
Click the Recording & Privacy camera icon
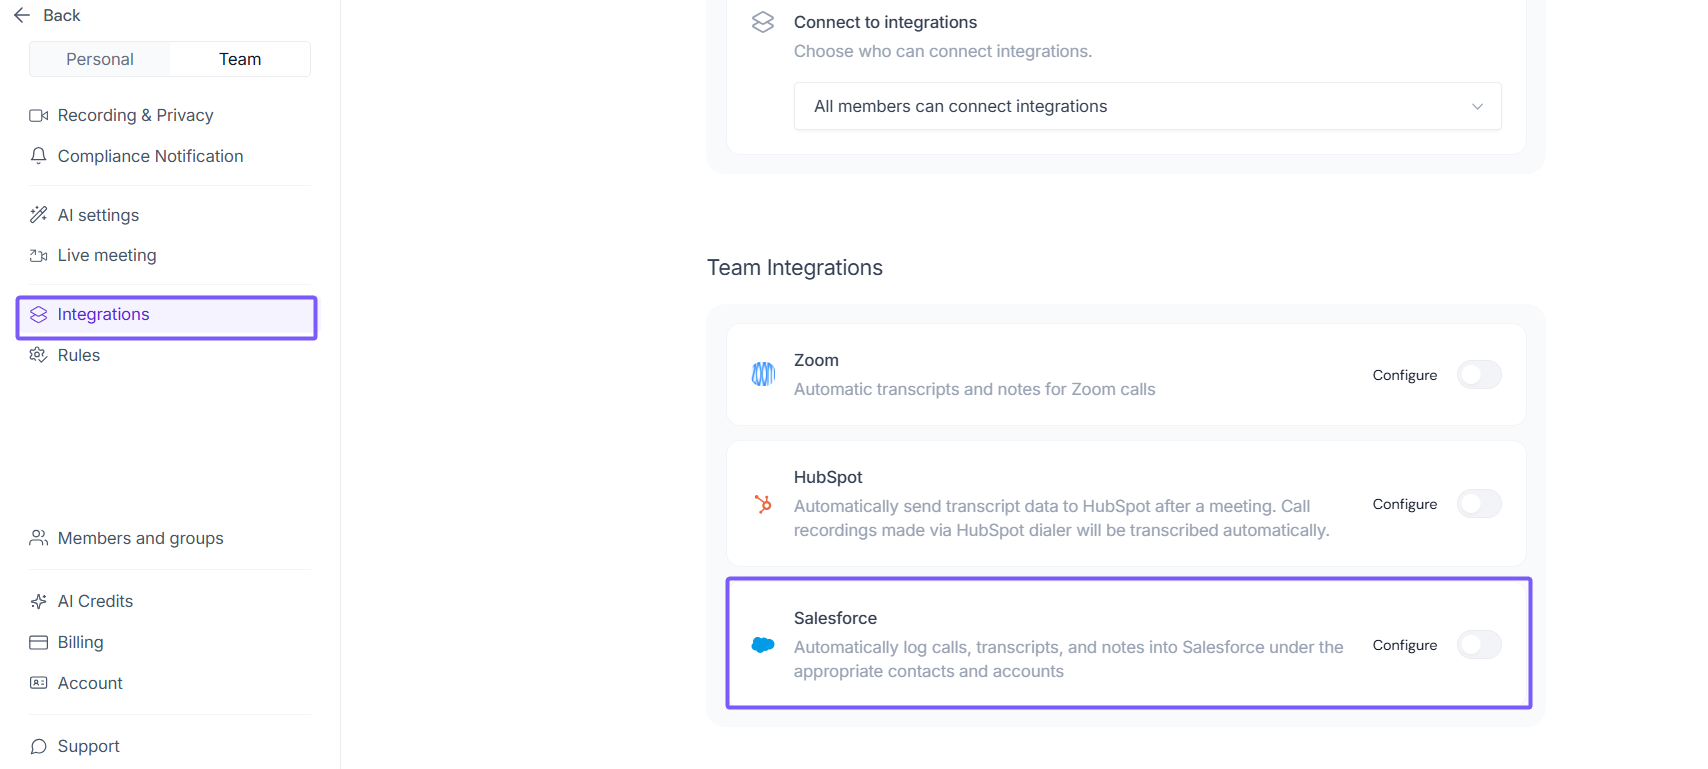[39, 116]
